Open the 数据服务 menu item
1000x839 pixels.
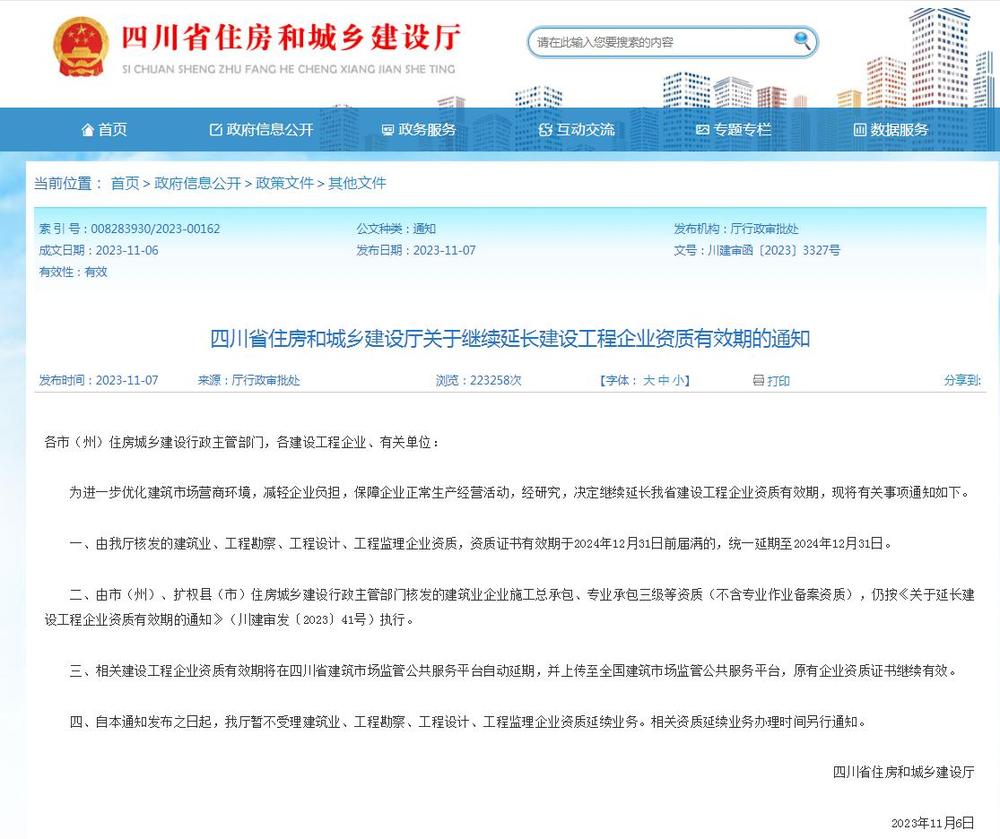(899, 130)
